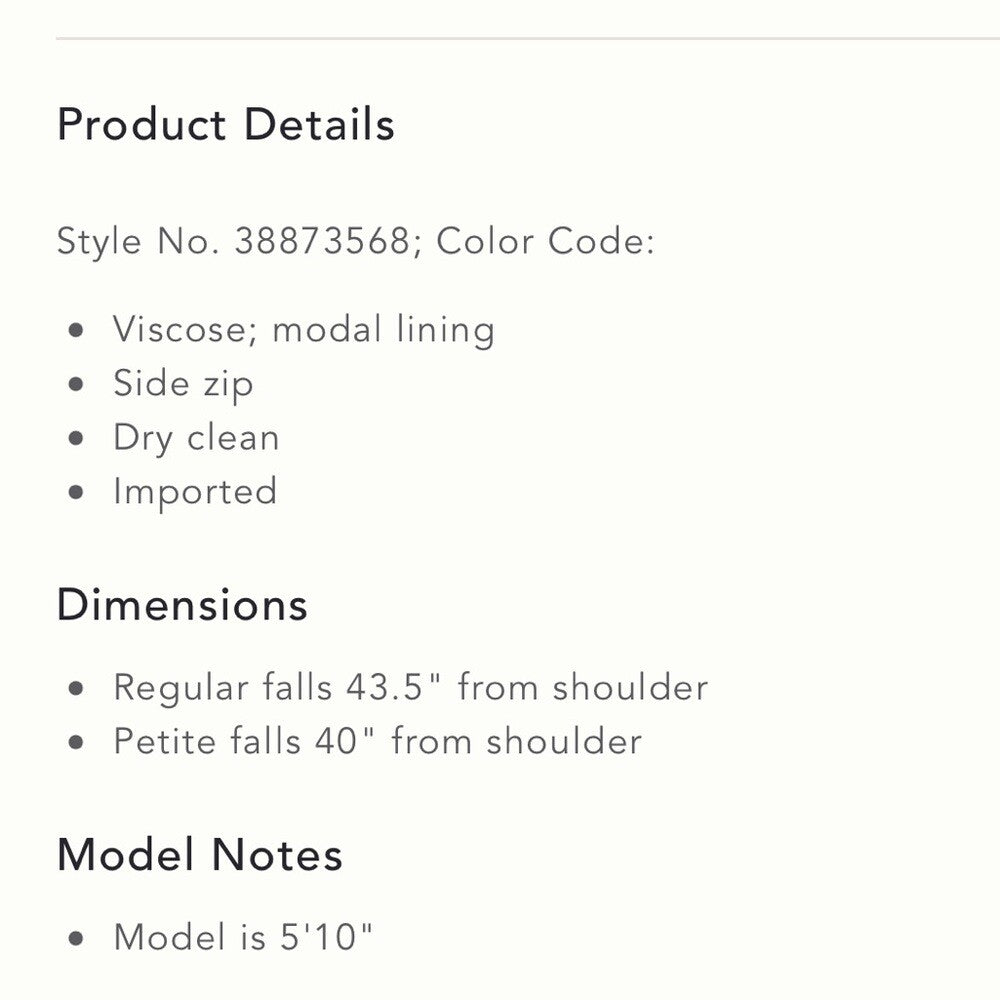Select the style number 38873568 text
1000x1000 pixels.
322,241
